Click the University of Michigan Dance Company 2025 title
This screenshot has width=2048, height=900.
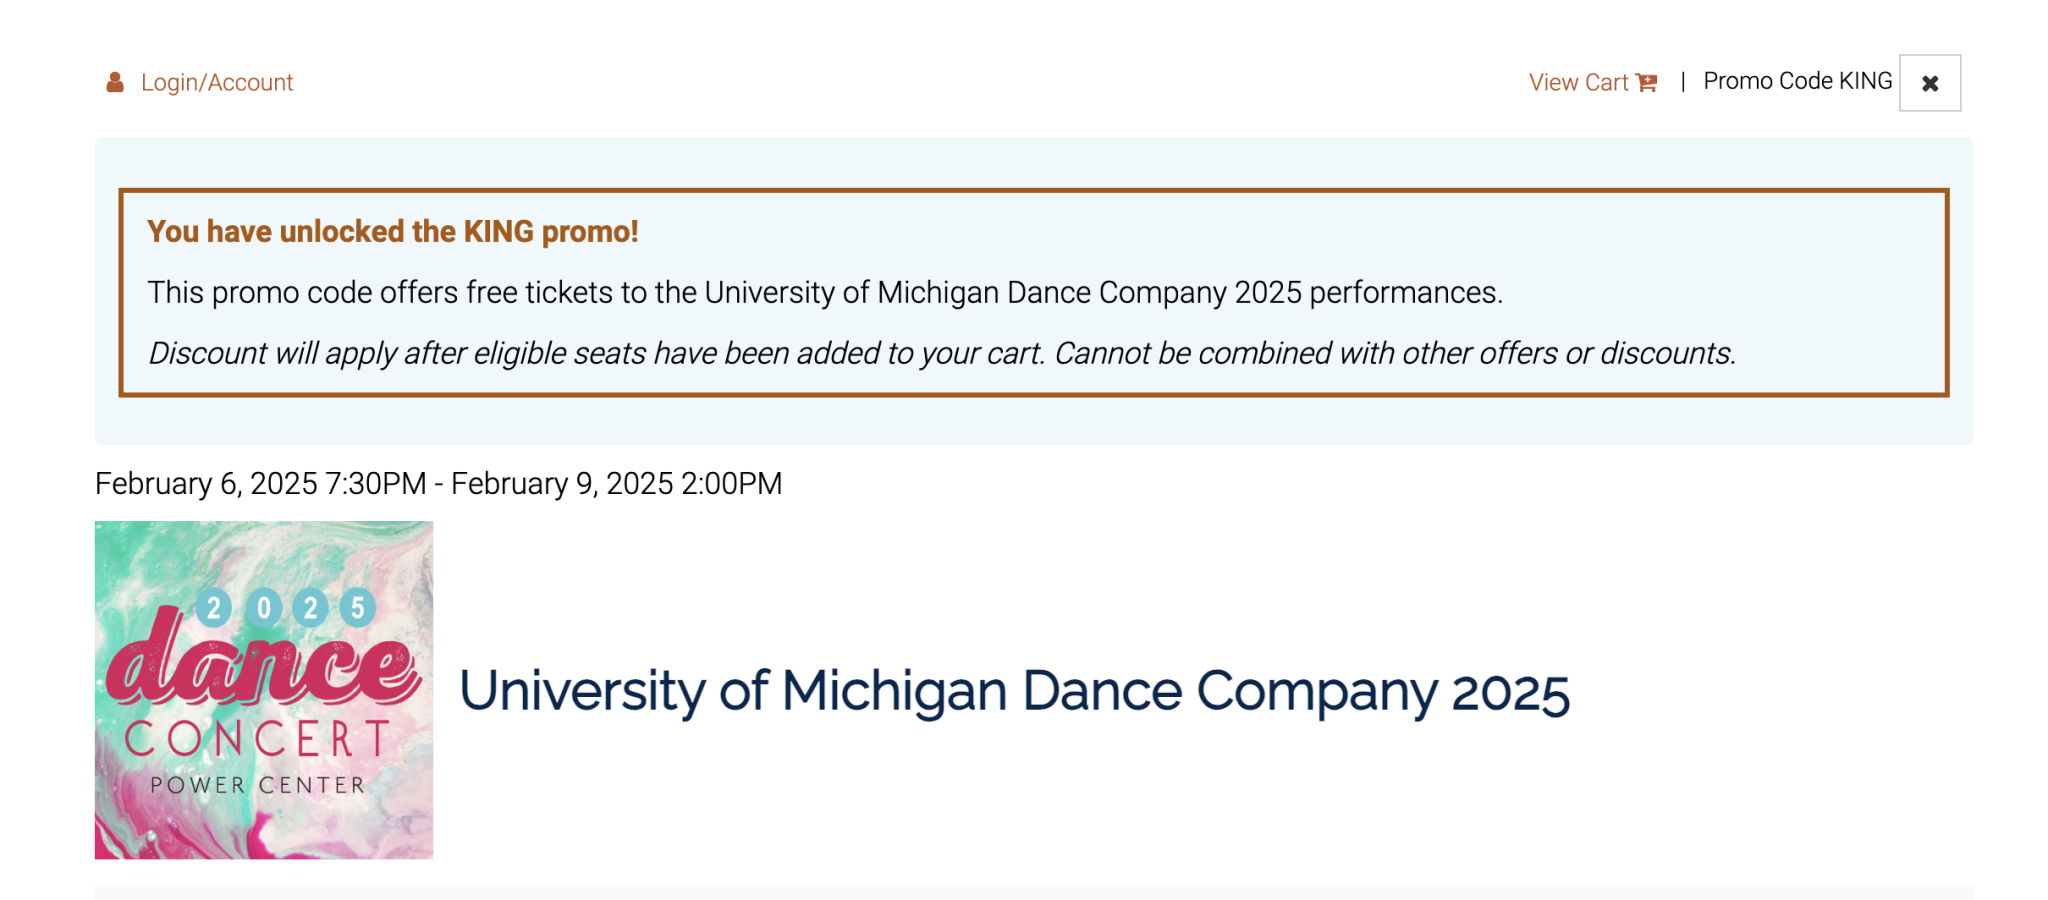[1014, 691]
